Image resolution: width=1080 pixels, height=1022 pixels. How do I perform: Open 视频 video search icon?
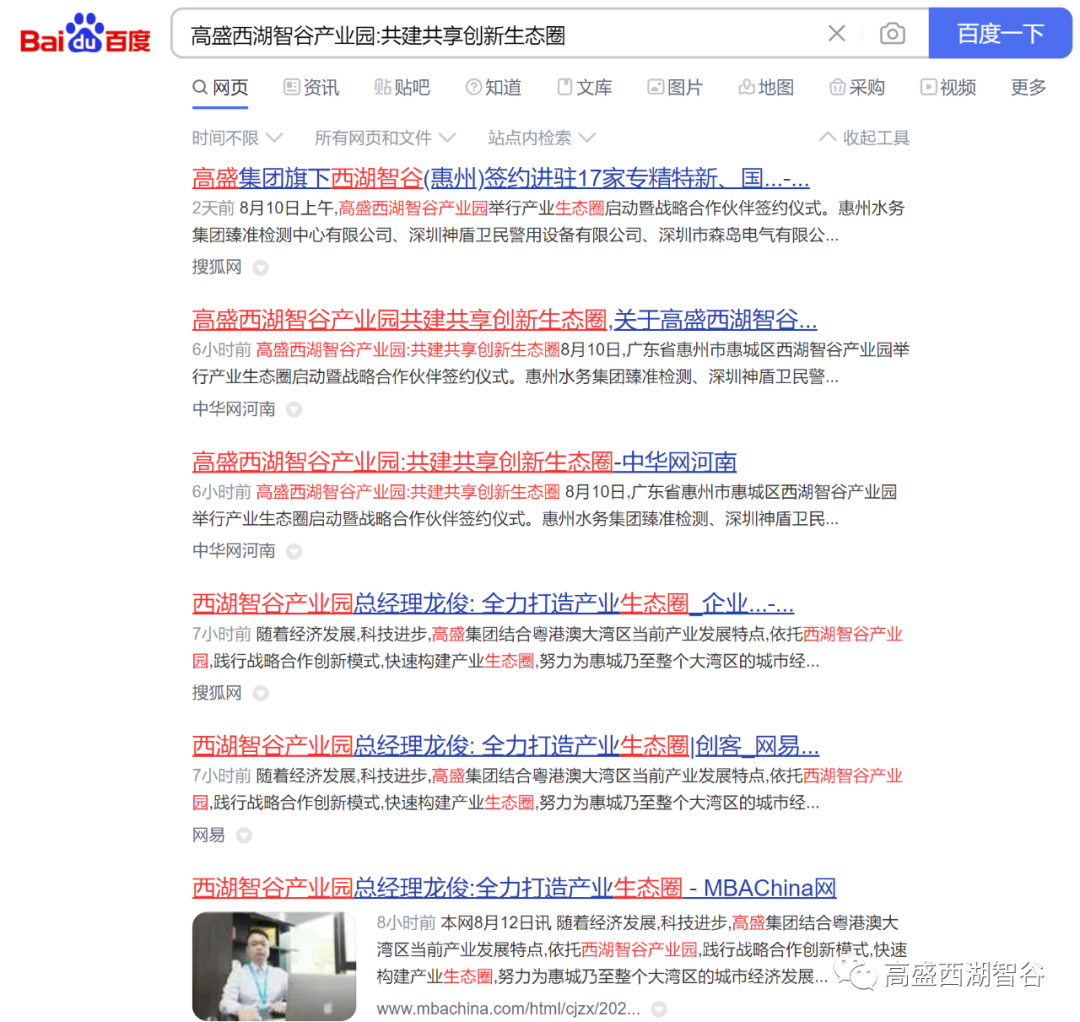[x=947, y=88]
